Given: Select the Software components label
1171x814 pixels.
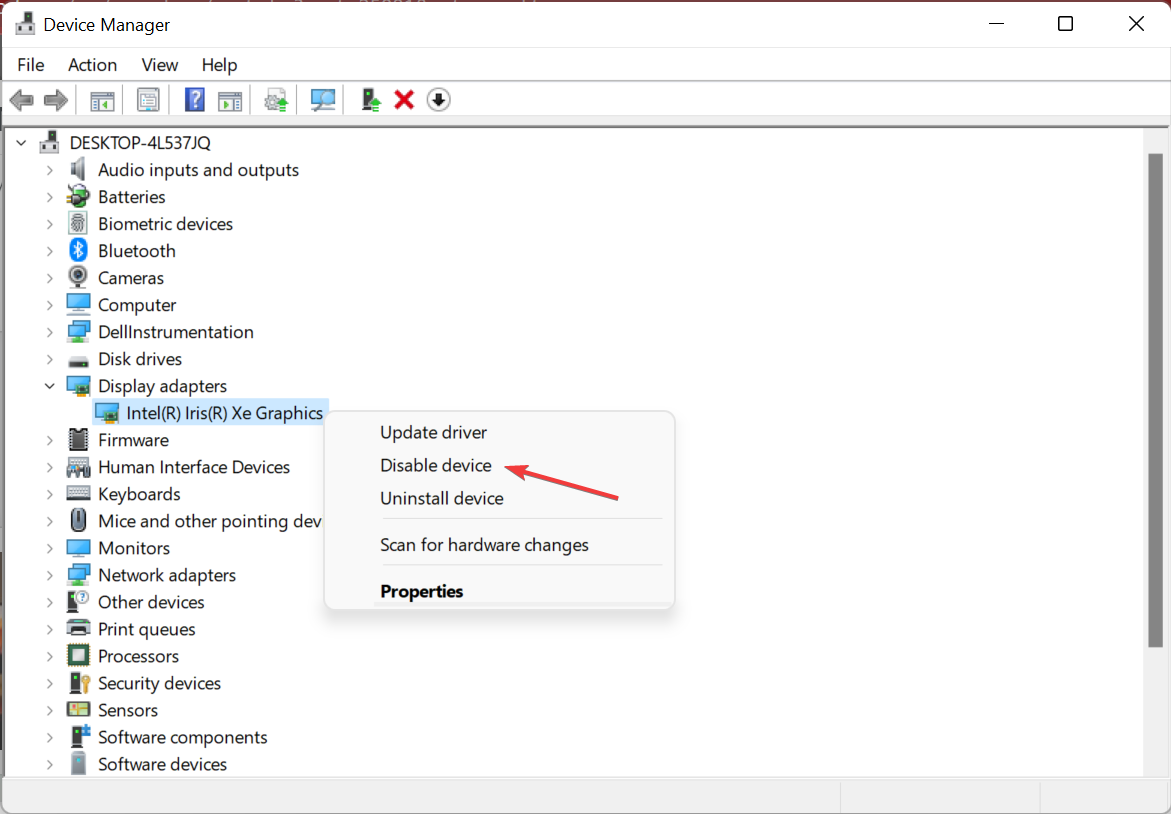Looking at the screenshot, I should [x=183, y=737].
